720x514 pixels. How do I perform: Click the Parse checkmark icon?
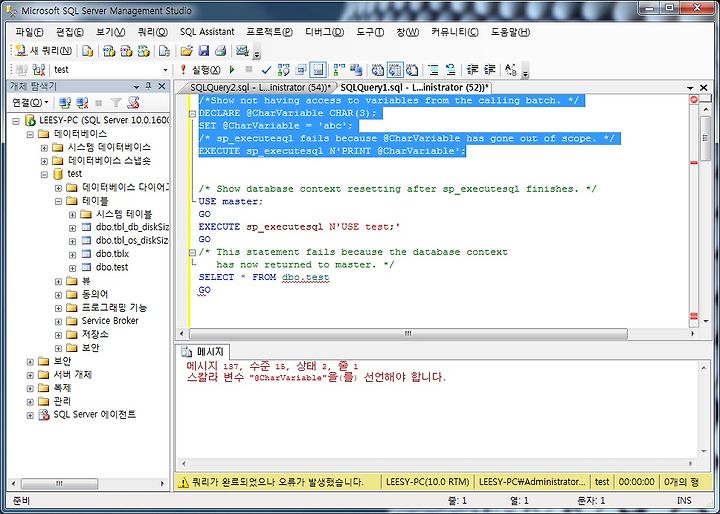click(266, 70)
